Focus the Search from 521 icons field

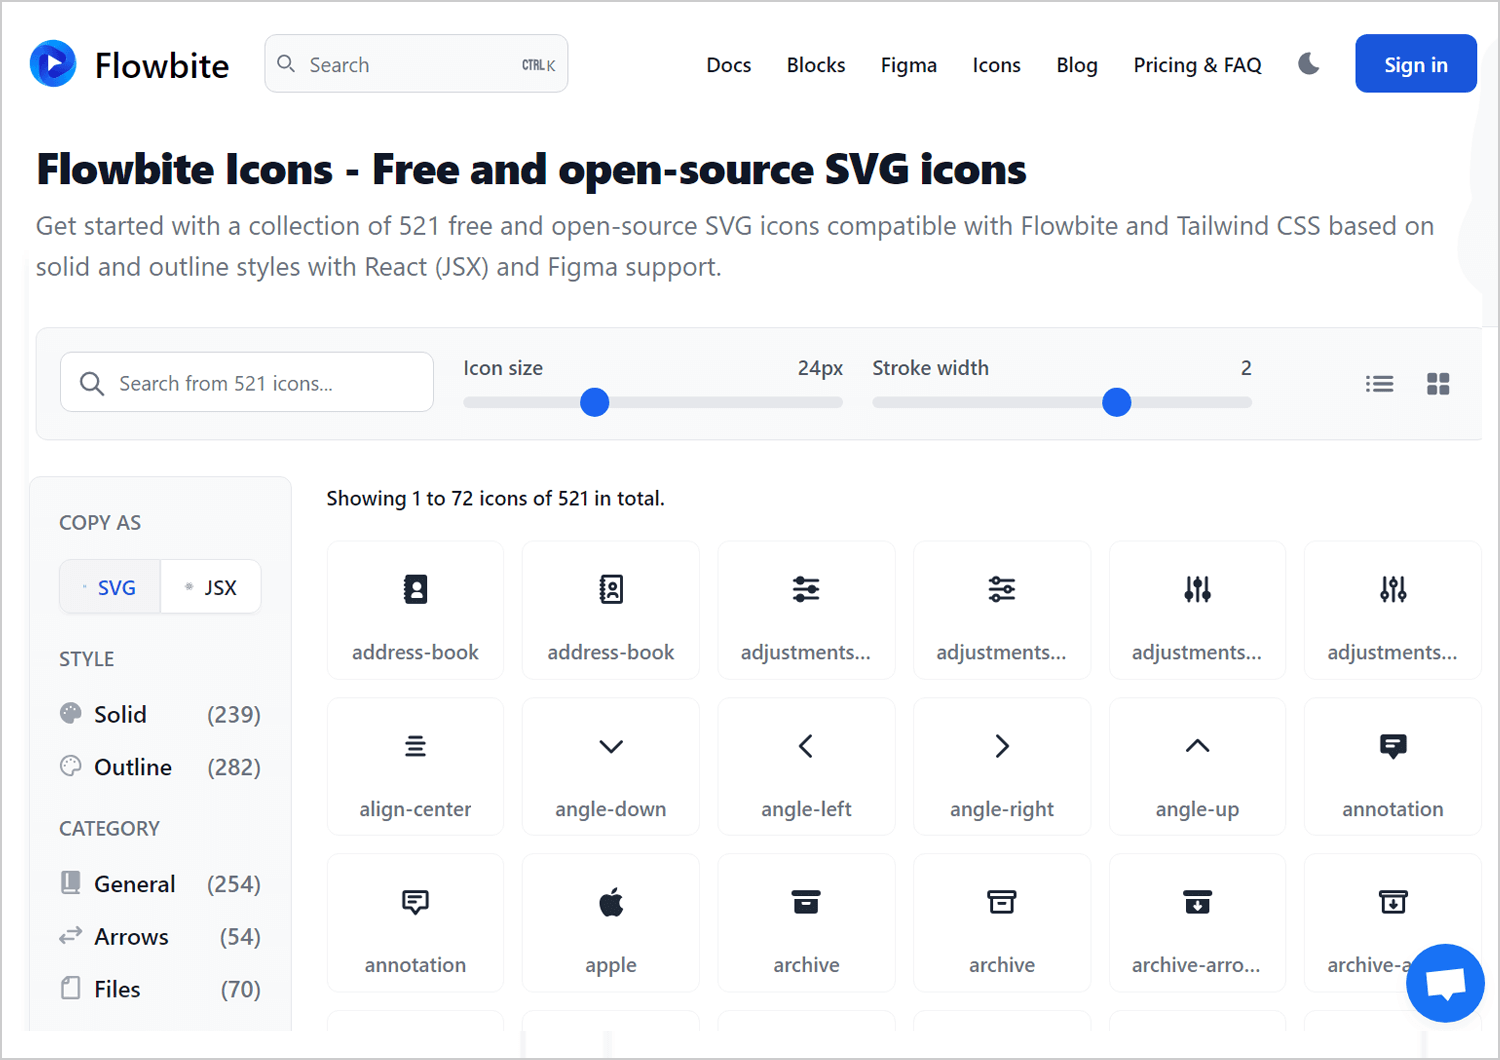pyautogui.click(x=247, y=382)
